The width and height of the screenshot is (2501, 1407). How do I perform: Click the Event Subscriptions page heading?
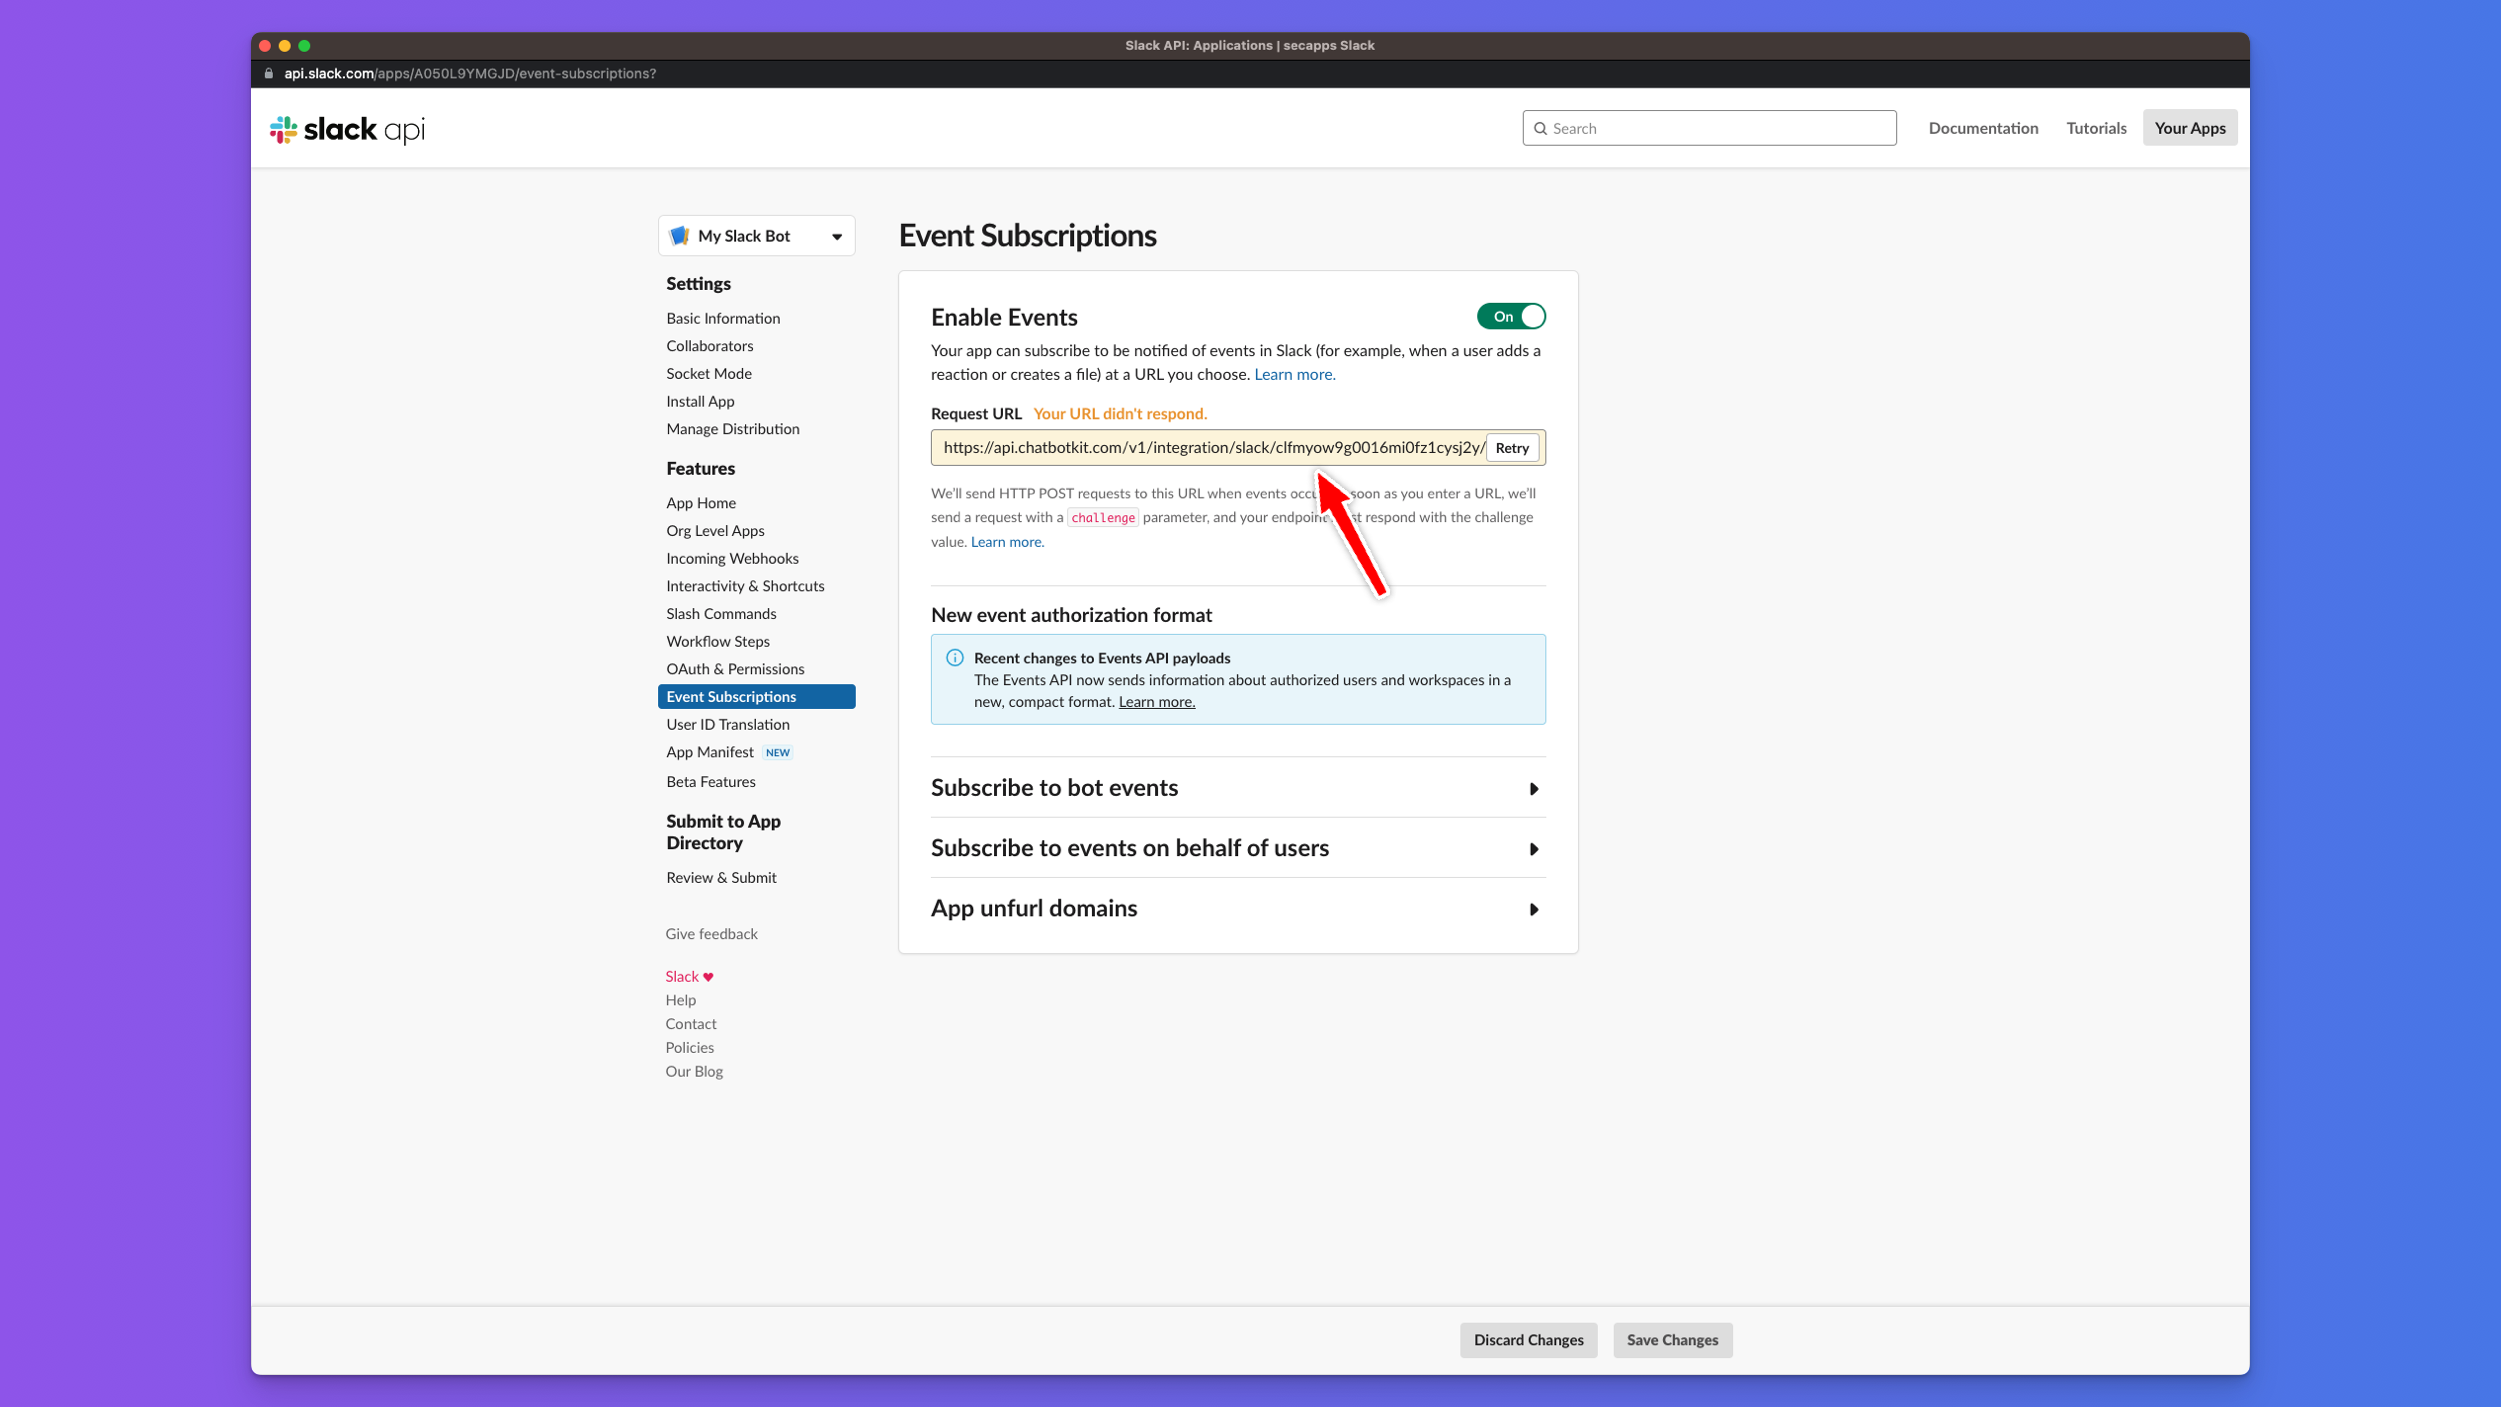pos(1027,236)
